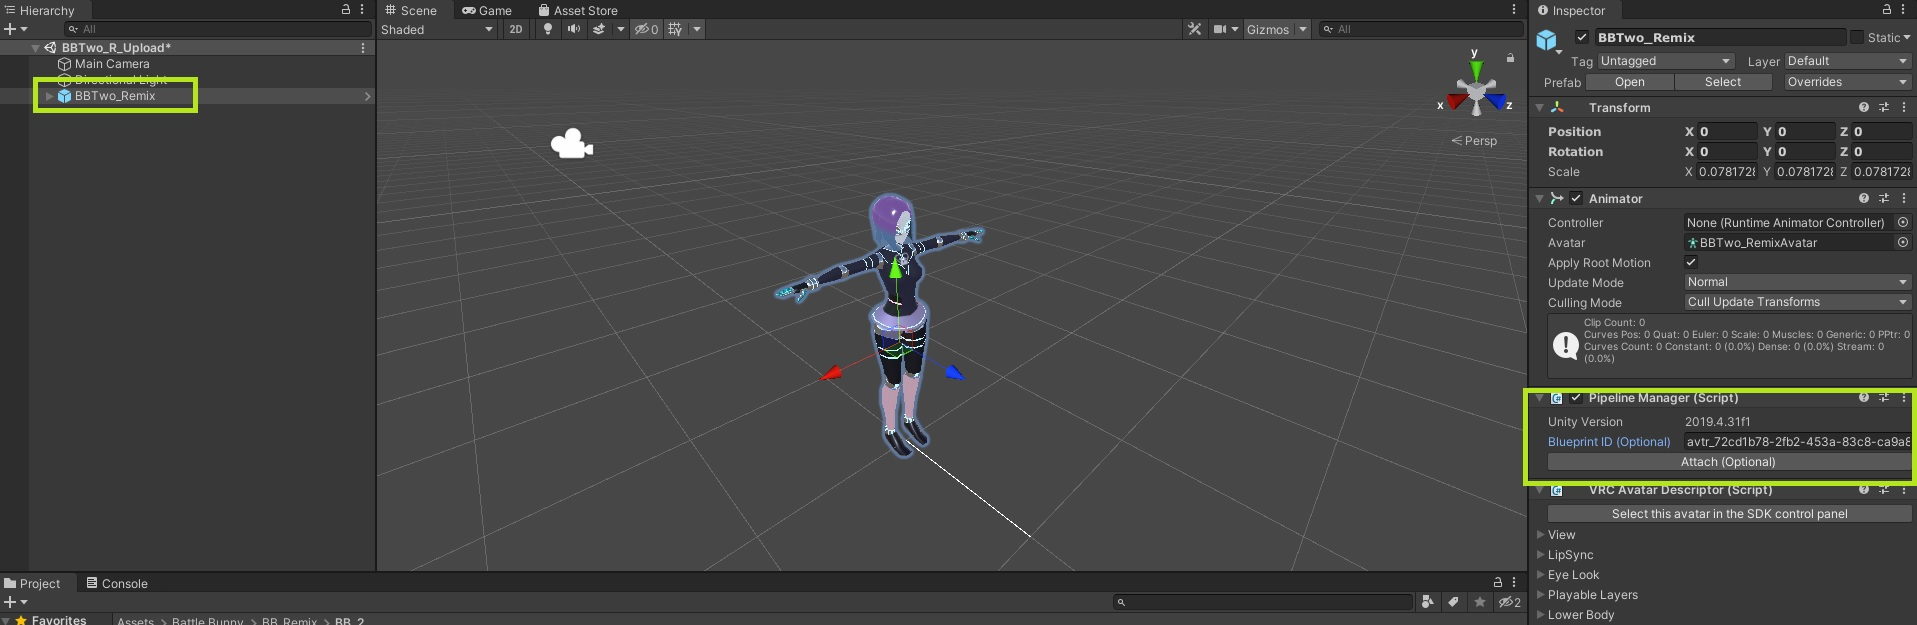Click Hierarchy search field
Image resolution: width=1917 pixels, height=625 pixels.
pos(218,29)
